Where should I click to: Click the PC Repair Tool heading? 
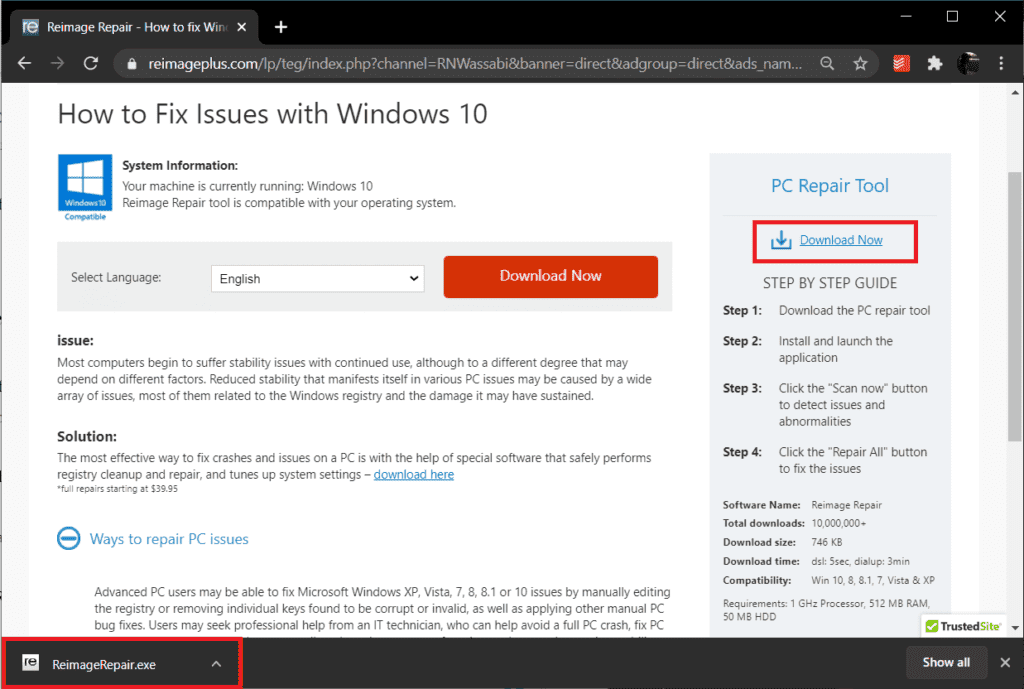click(x=830, y=185)
